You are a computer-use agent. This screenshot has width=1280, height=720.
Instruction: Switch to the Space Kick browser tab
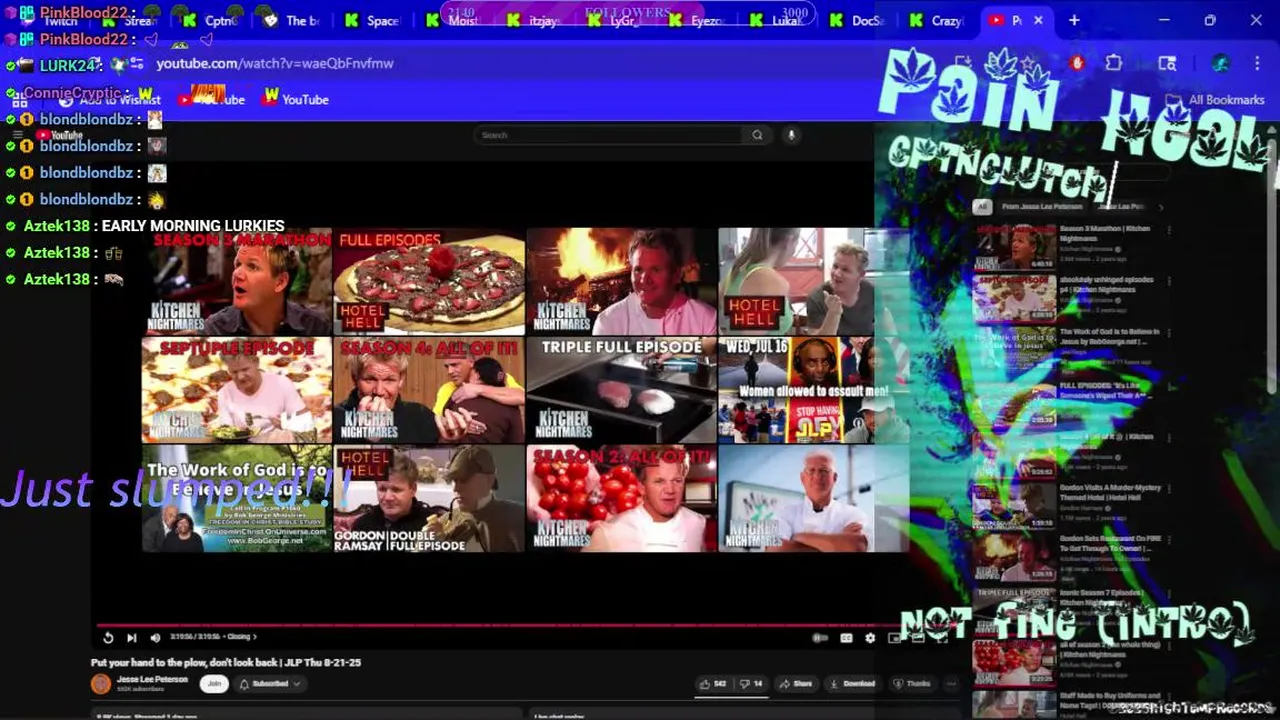coord(371,20)
